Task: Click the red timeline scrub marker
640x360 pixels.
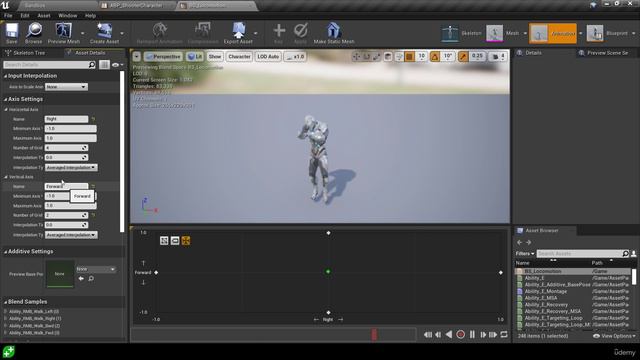Action: [374, 334]
